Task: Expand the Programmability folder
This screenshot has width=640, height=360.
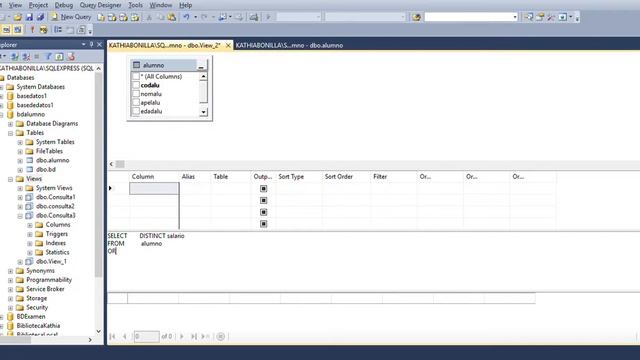Action: [x=11, y=280]
